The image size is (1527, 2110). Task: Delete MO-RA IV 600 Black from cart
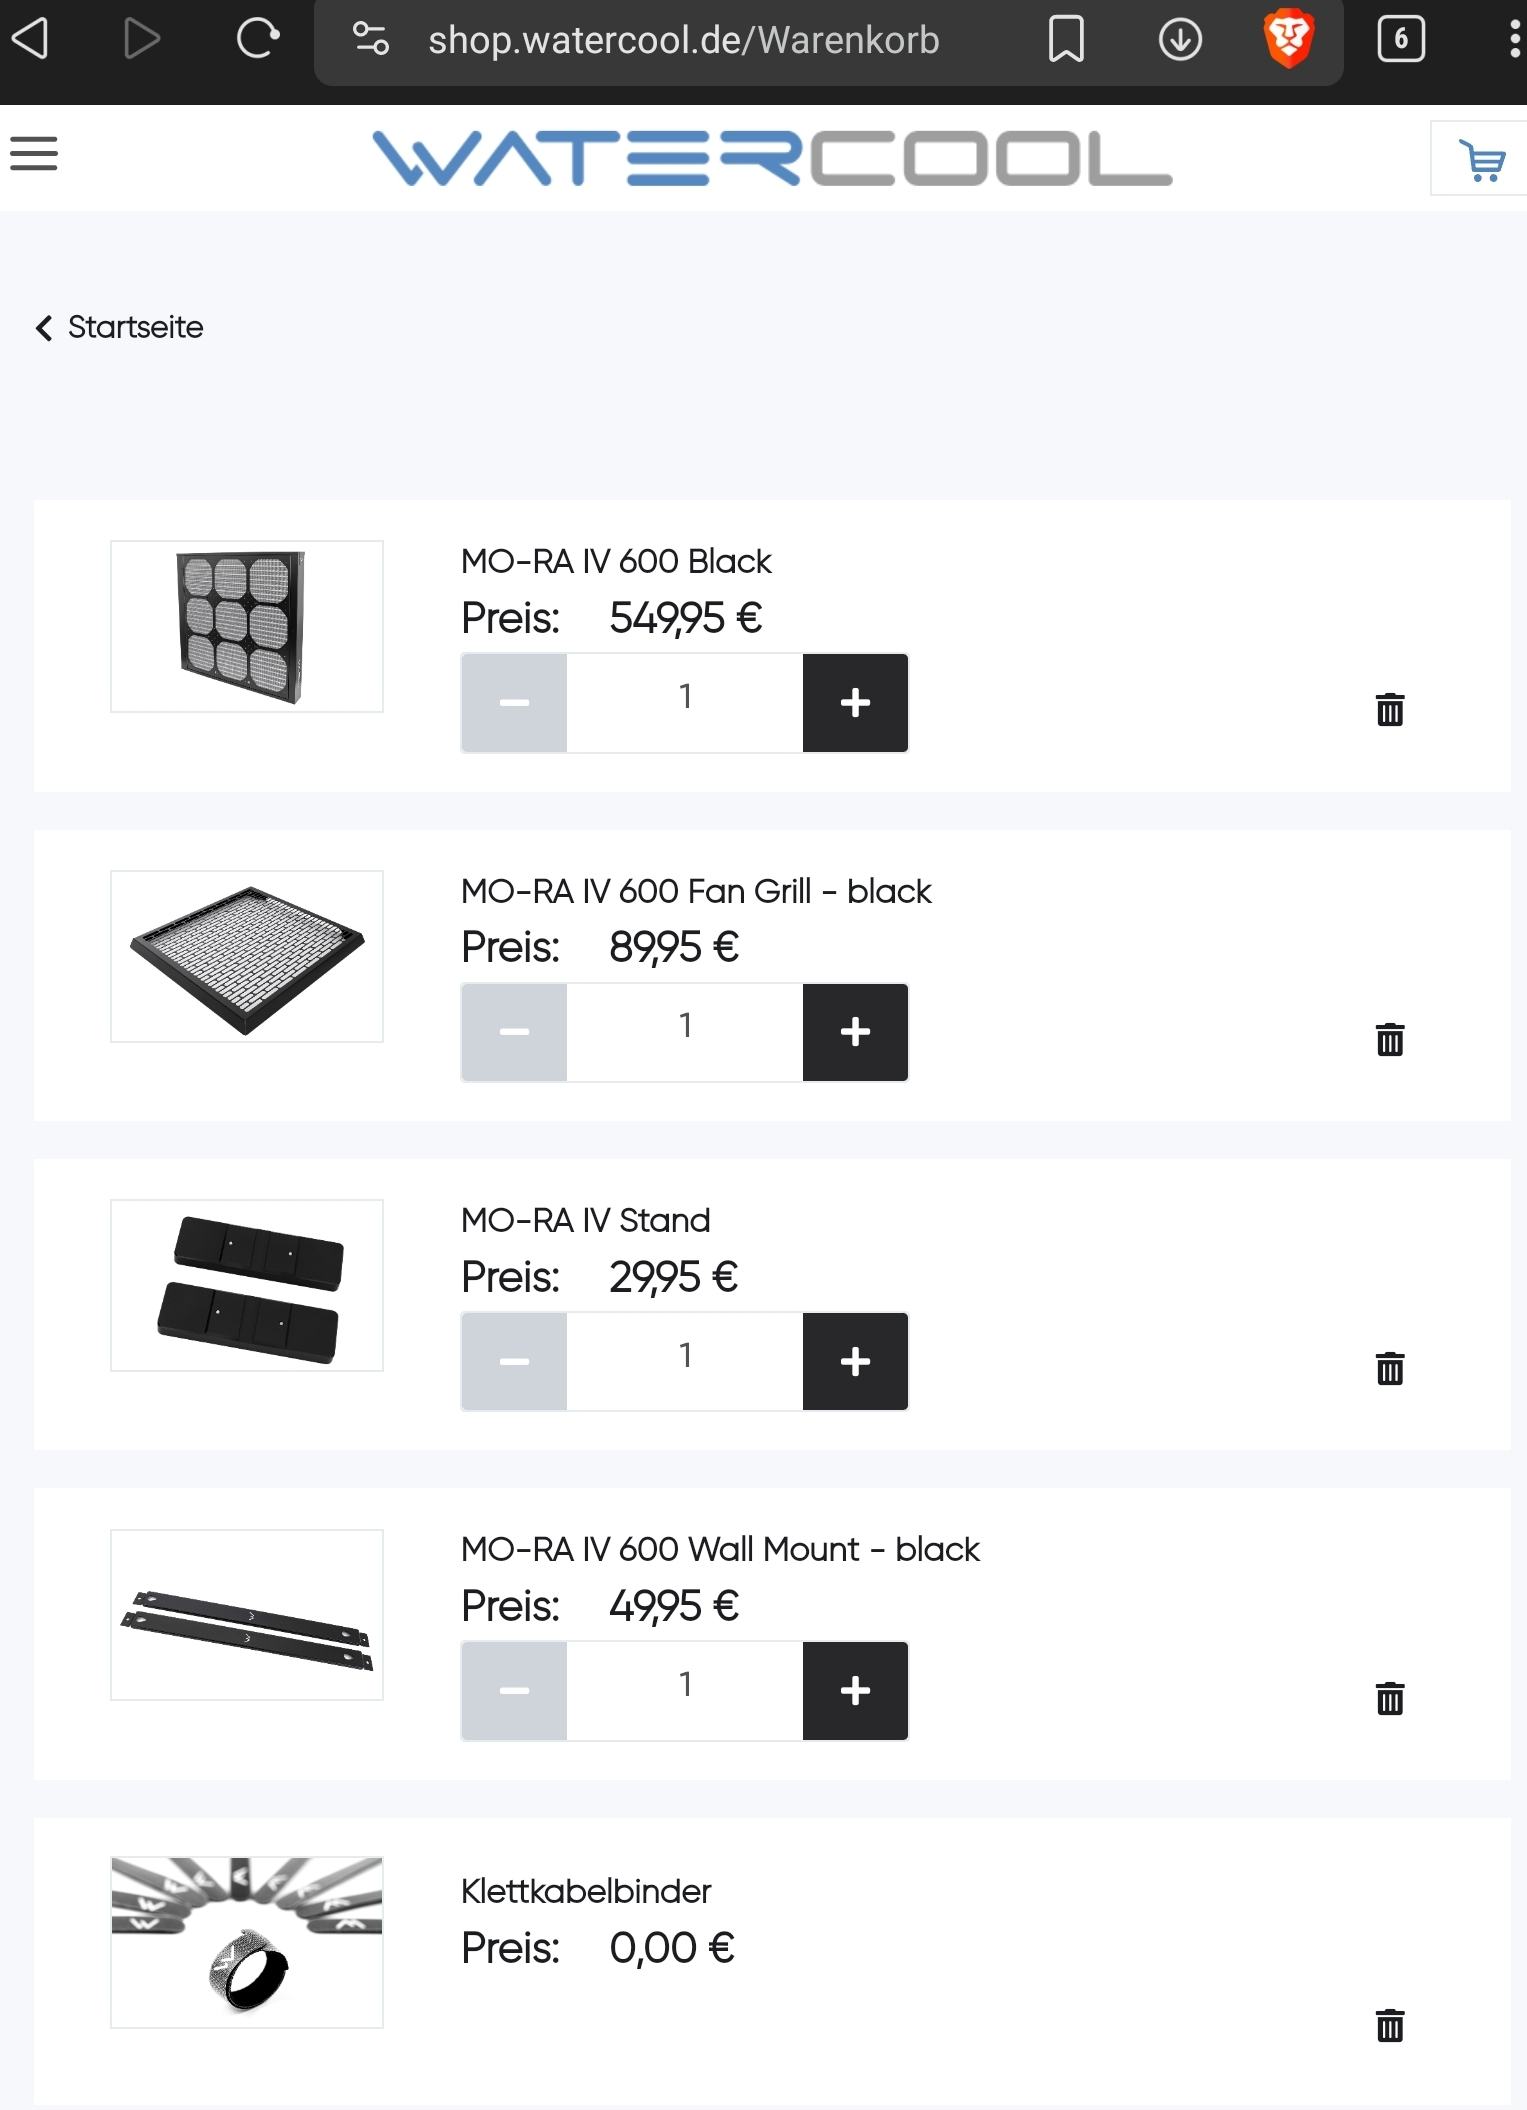[x=1389, y=709]
